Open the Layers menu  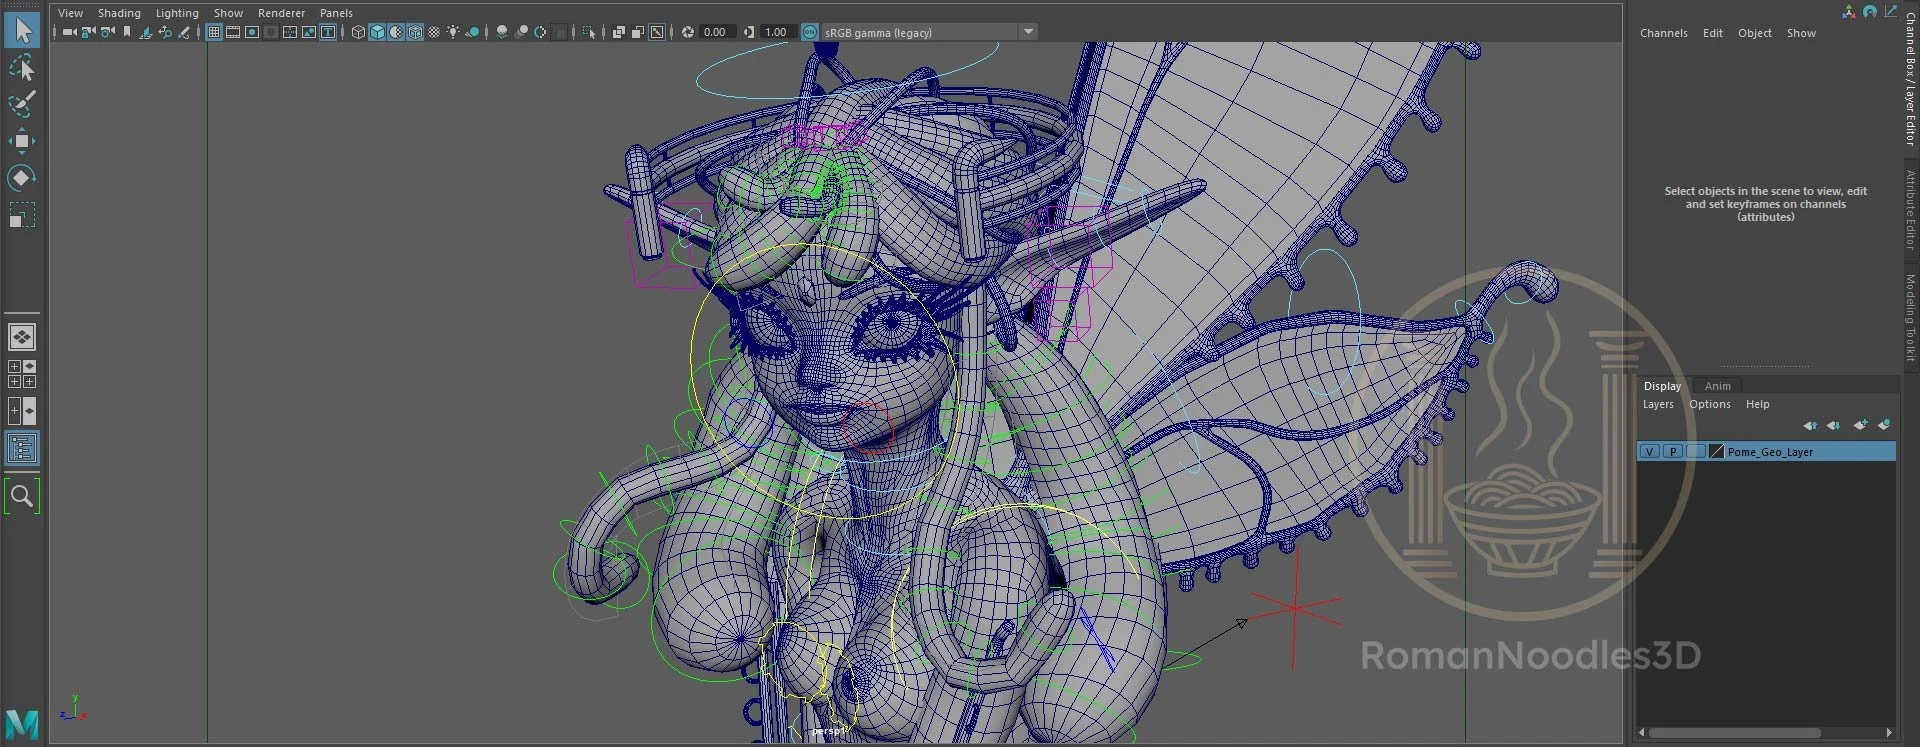[1657, 404]
